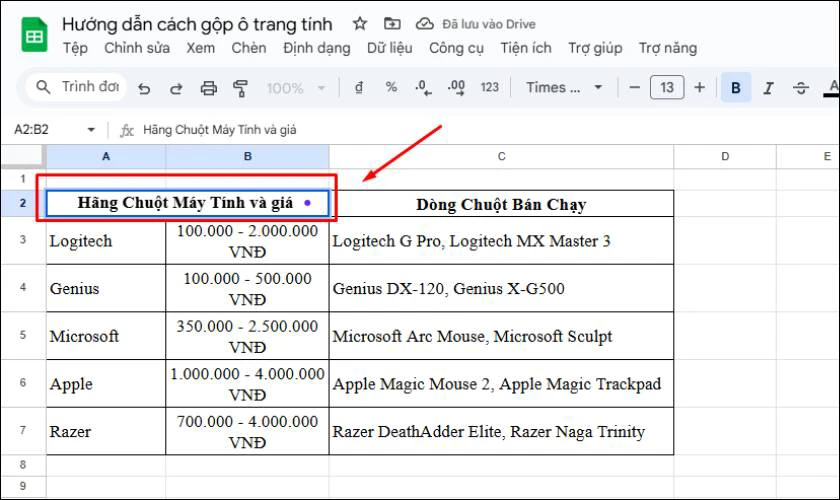
Task: Click the Microsoft cell
Action: point(106,336)
